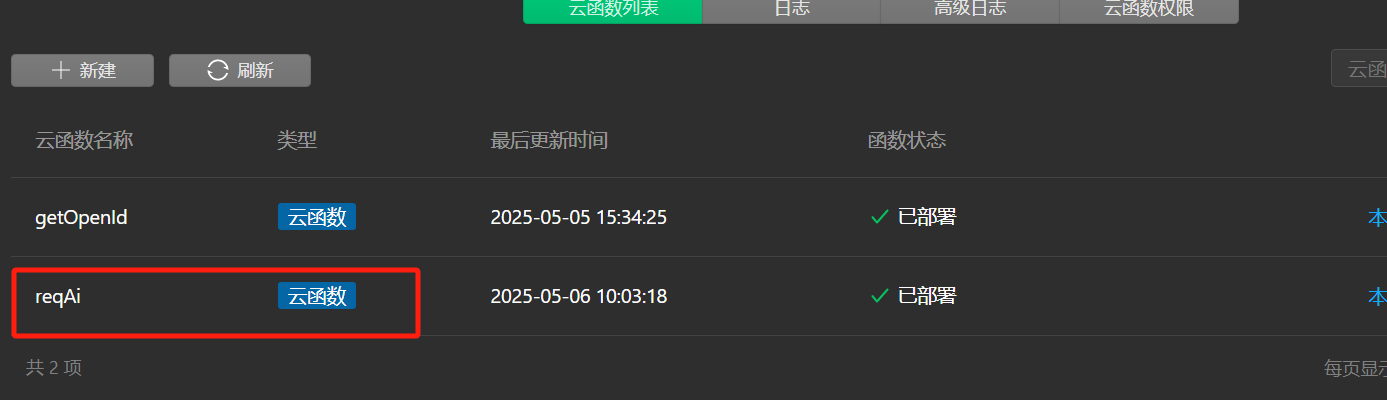
Task: Open the 日志 tab
Action: coord(791,10)
